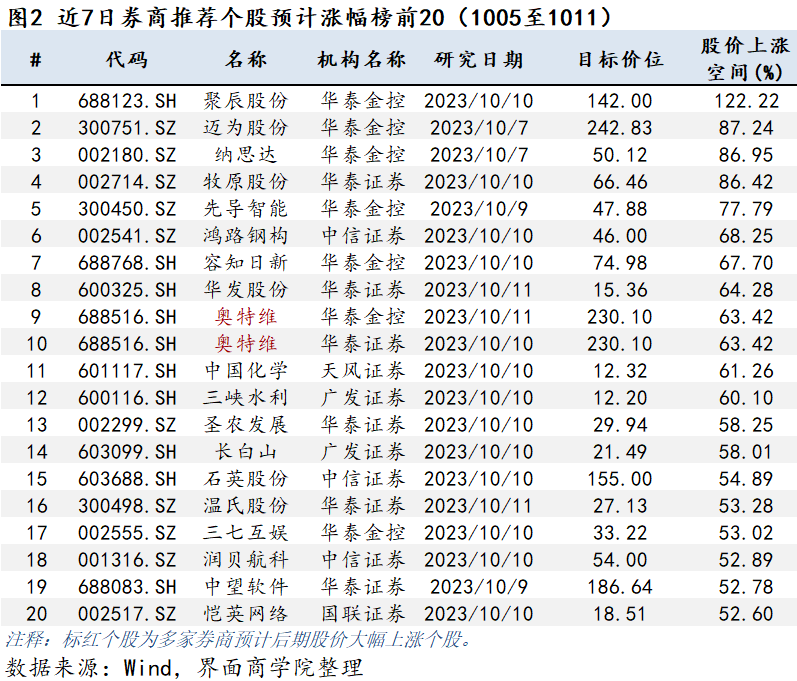Click the 研究日期 column header
Viewport: 797px width, 681px height.
click(479, 60)
